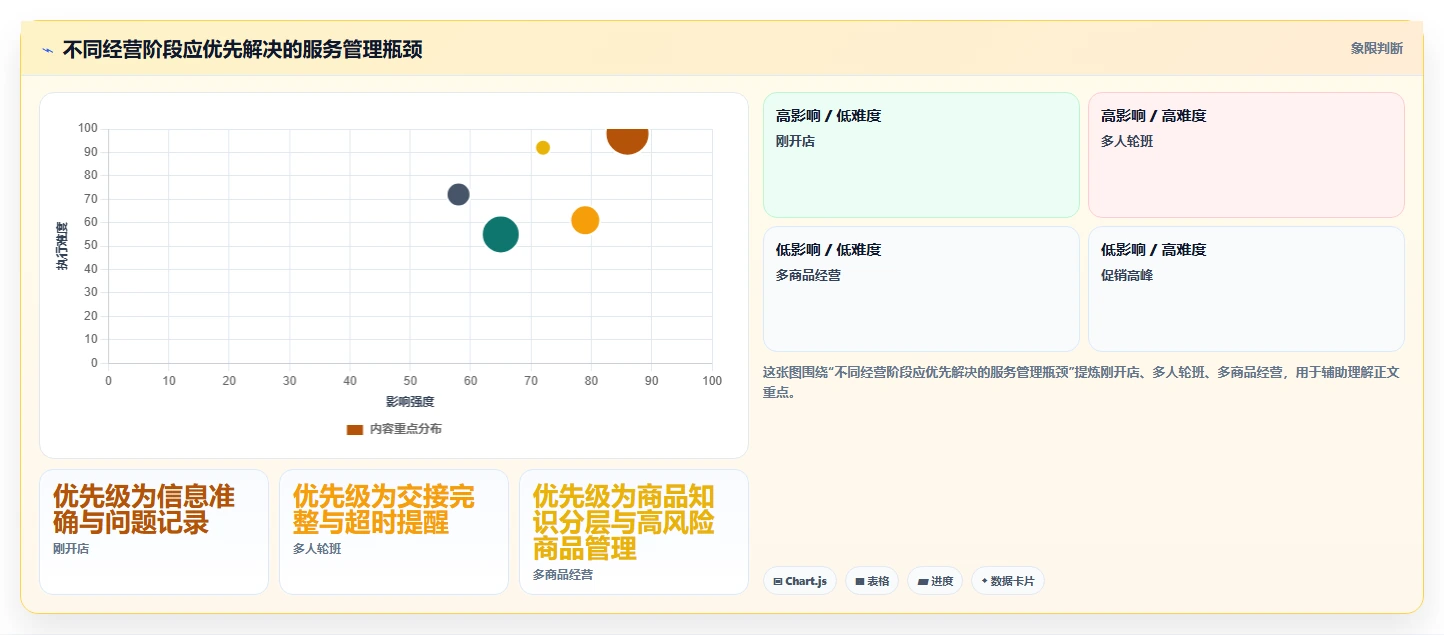
Task: Select the Chart.js tag chip
Action: [x=800, y=581]
